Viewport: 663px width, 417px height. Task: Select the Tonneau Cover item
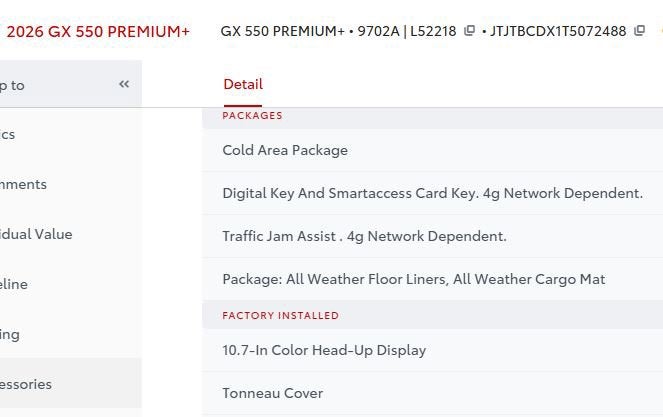tap(272, 393)
